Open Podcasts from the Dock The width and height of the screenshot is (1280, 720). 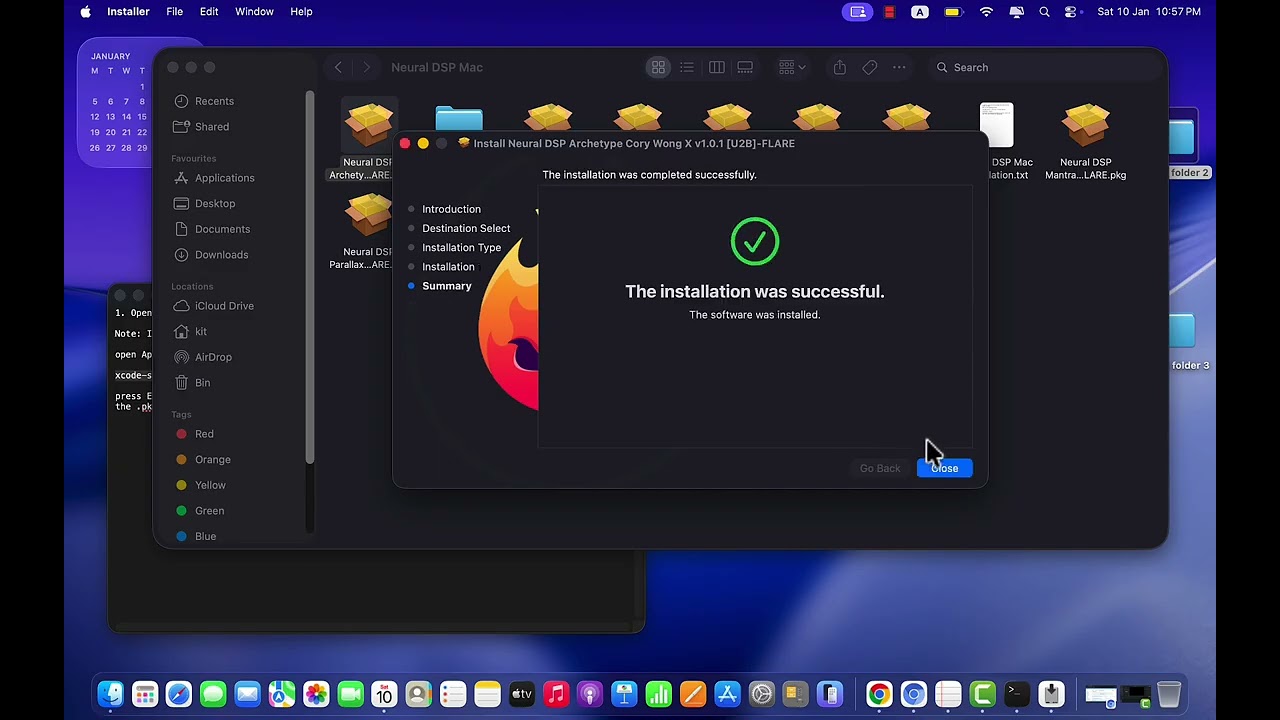(x=590, y=694)
